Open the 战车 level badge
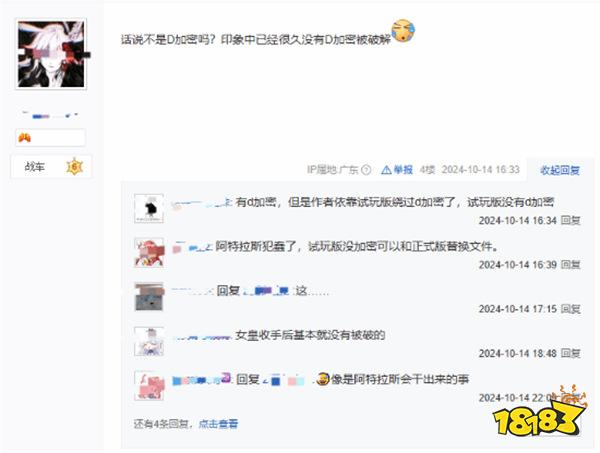Viewport: 600px width, 453px height. click(51, 167)
